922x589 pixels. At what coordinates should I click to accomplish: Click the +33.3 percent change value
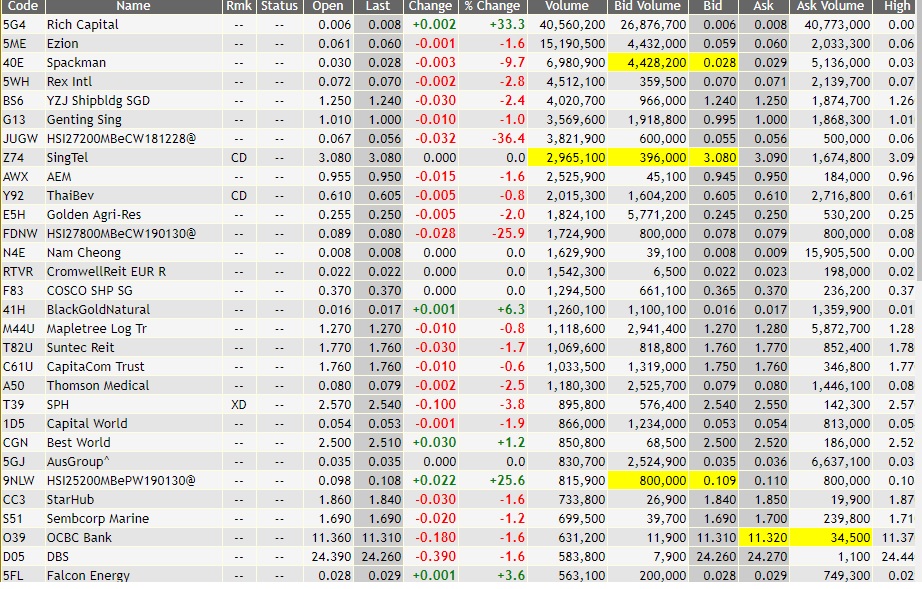coord(507,25)
